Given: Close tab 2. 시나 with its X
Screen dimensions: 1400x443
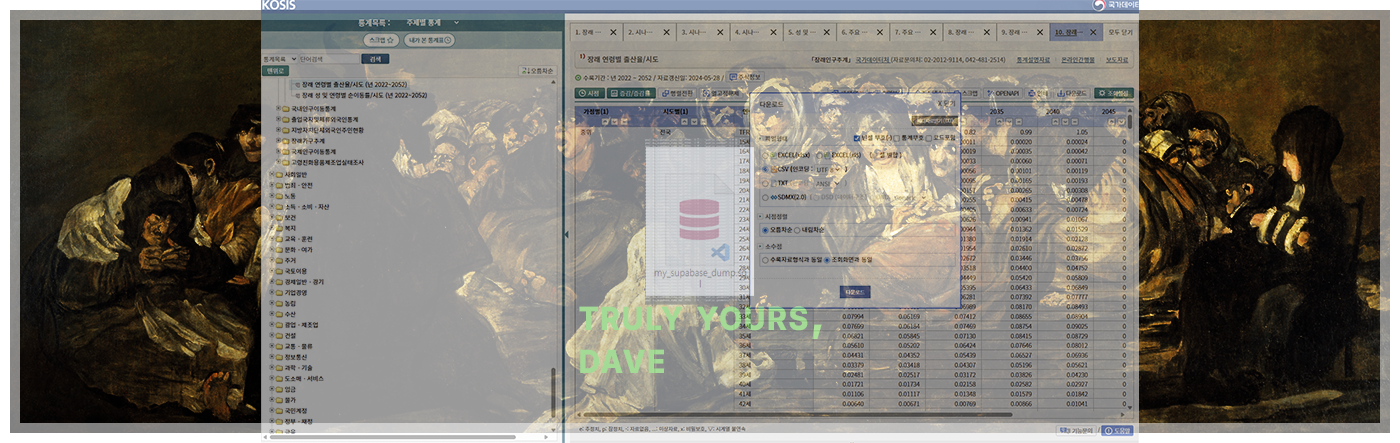Looking at the screenshot, I should click(667, 32).
